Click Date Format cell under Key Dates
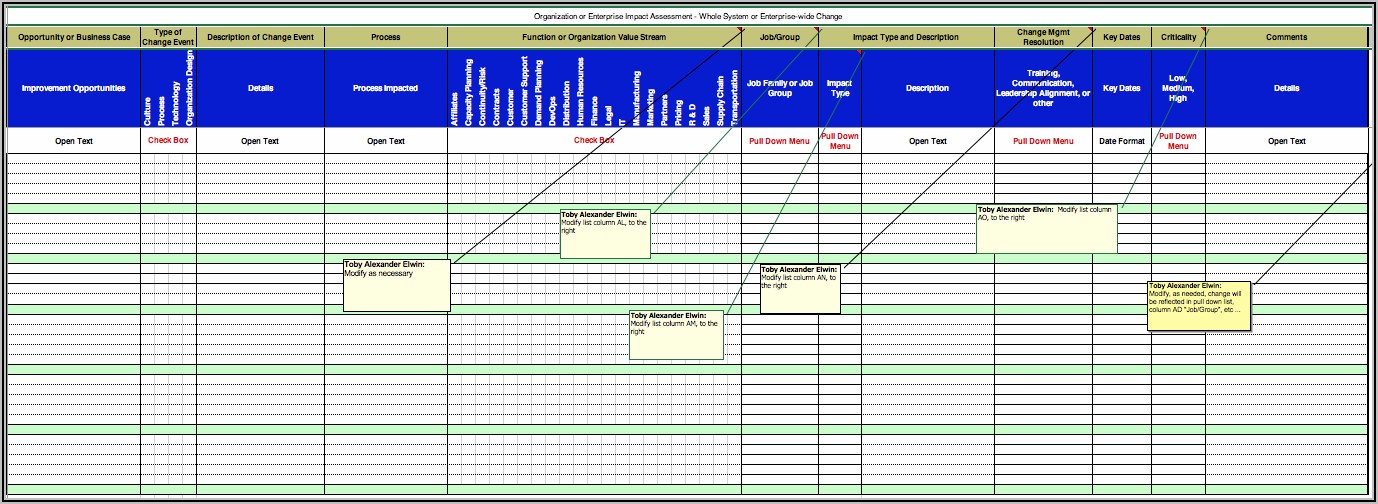1378x504 pixels. tap(1121, 141)
